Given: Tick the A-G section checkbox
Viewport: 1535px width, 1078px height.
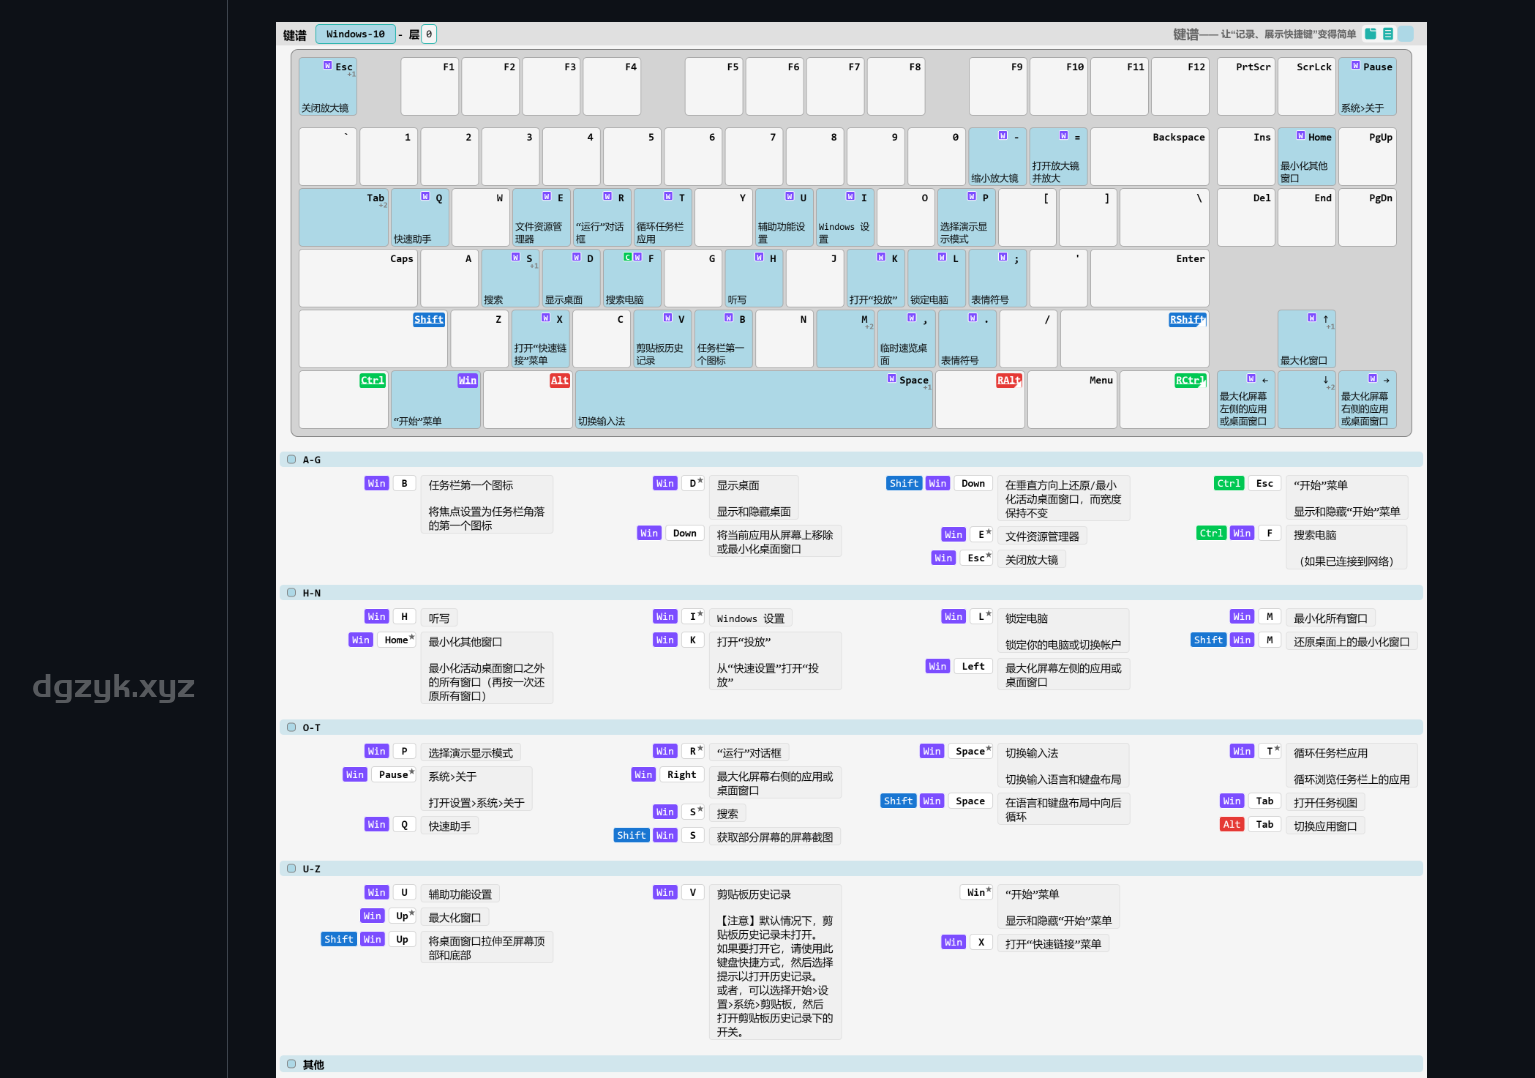Looking at the screenshot, I should [x=292, y=460].
